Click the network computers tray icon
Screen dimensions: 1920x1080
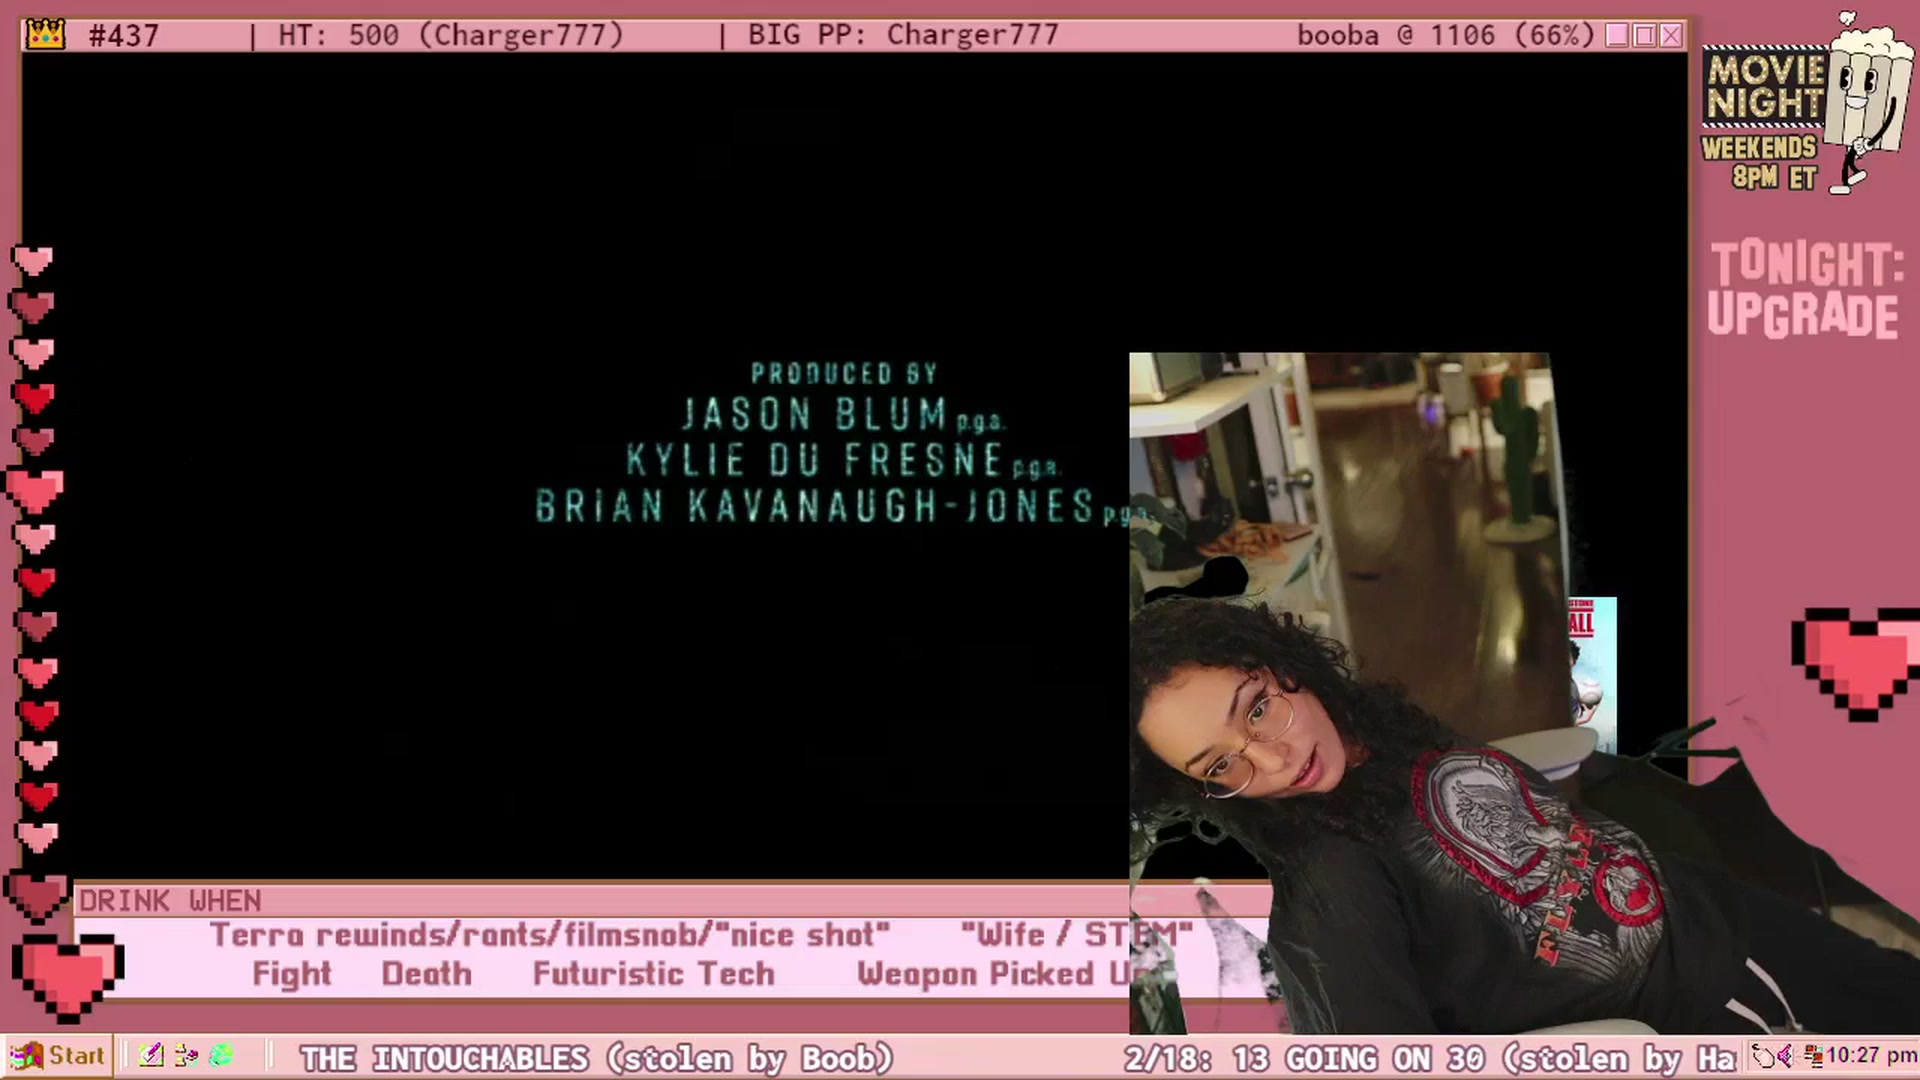coord(1813,1056)
